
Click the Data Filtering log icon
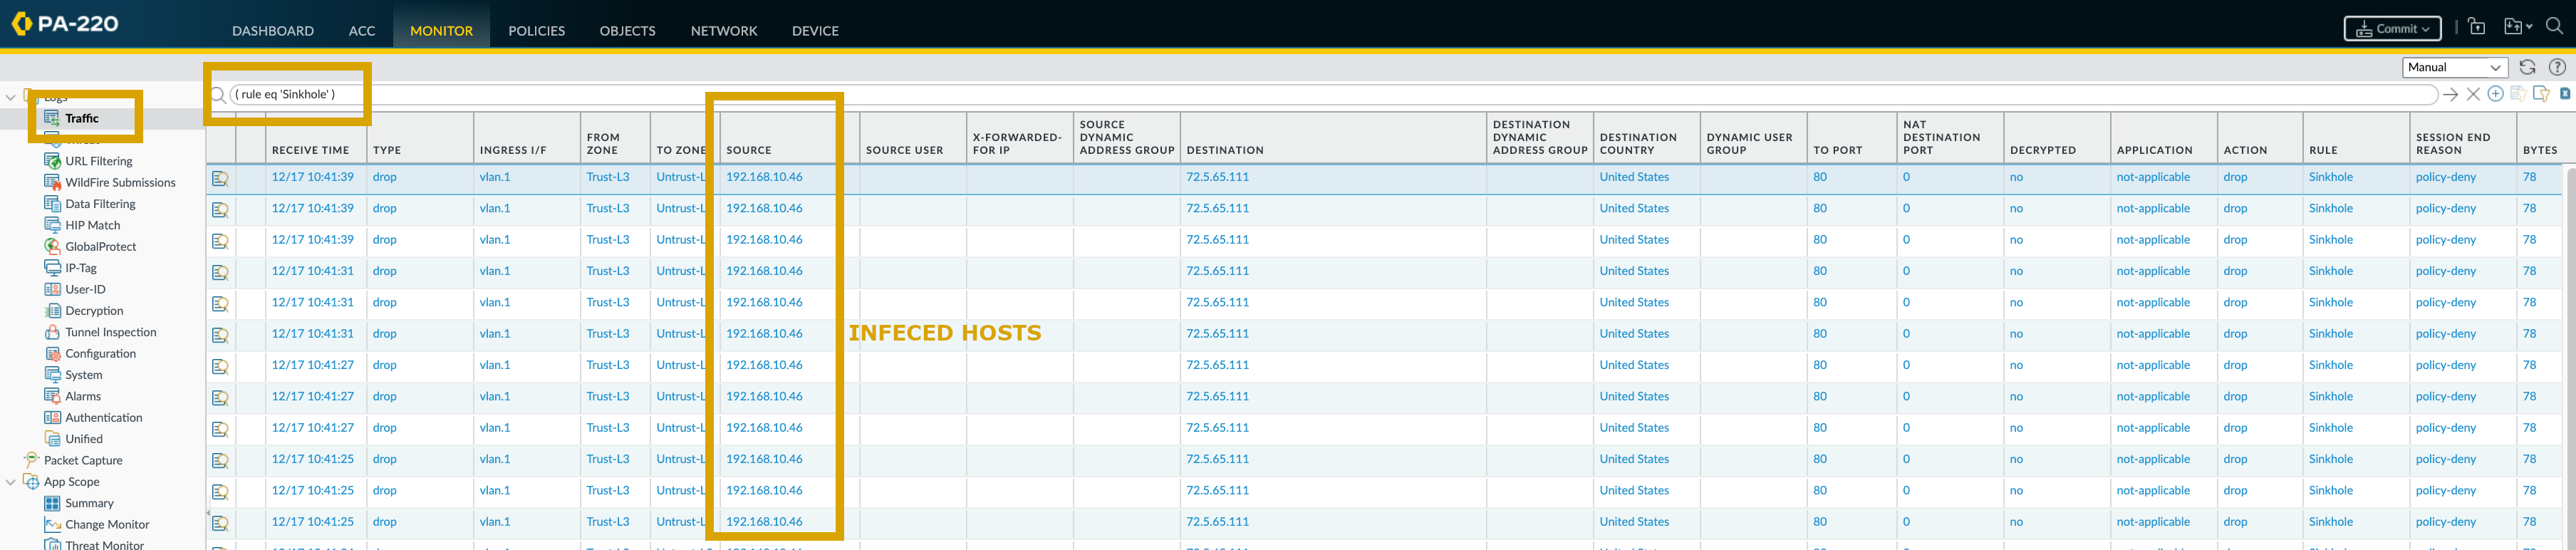pyautogui.click(x=53, y=204)
